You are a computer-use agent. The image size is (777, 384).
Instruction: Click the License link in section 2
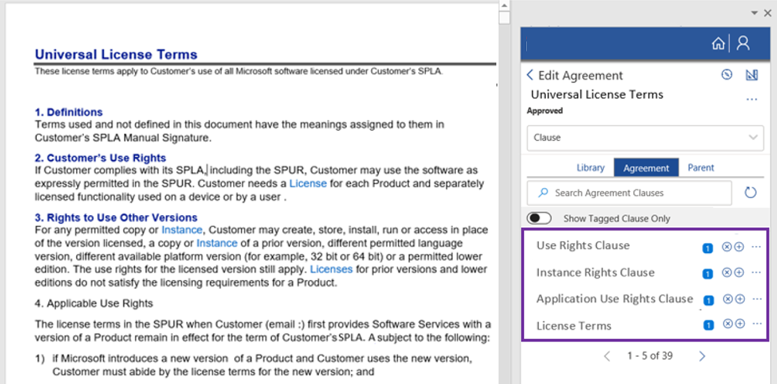(x=308, y=183)
